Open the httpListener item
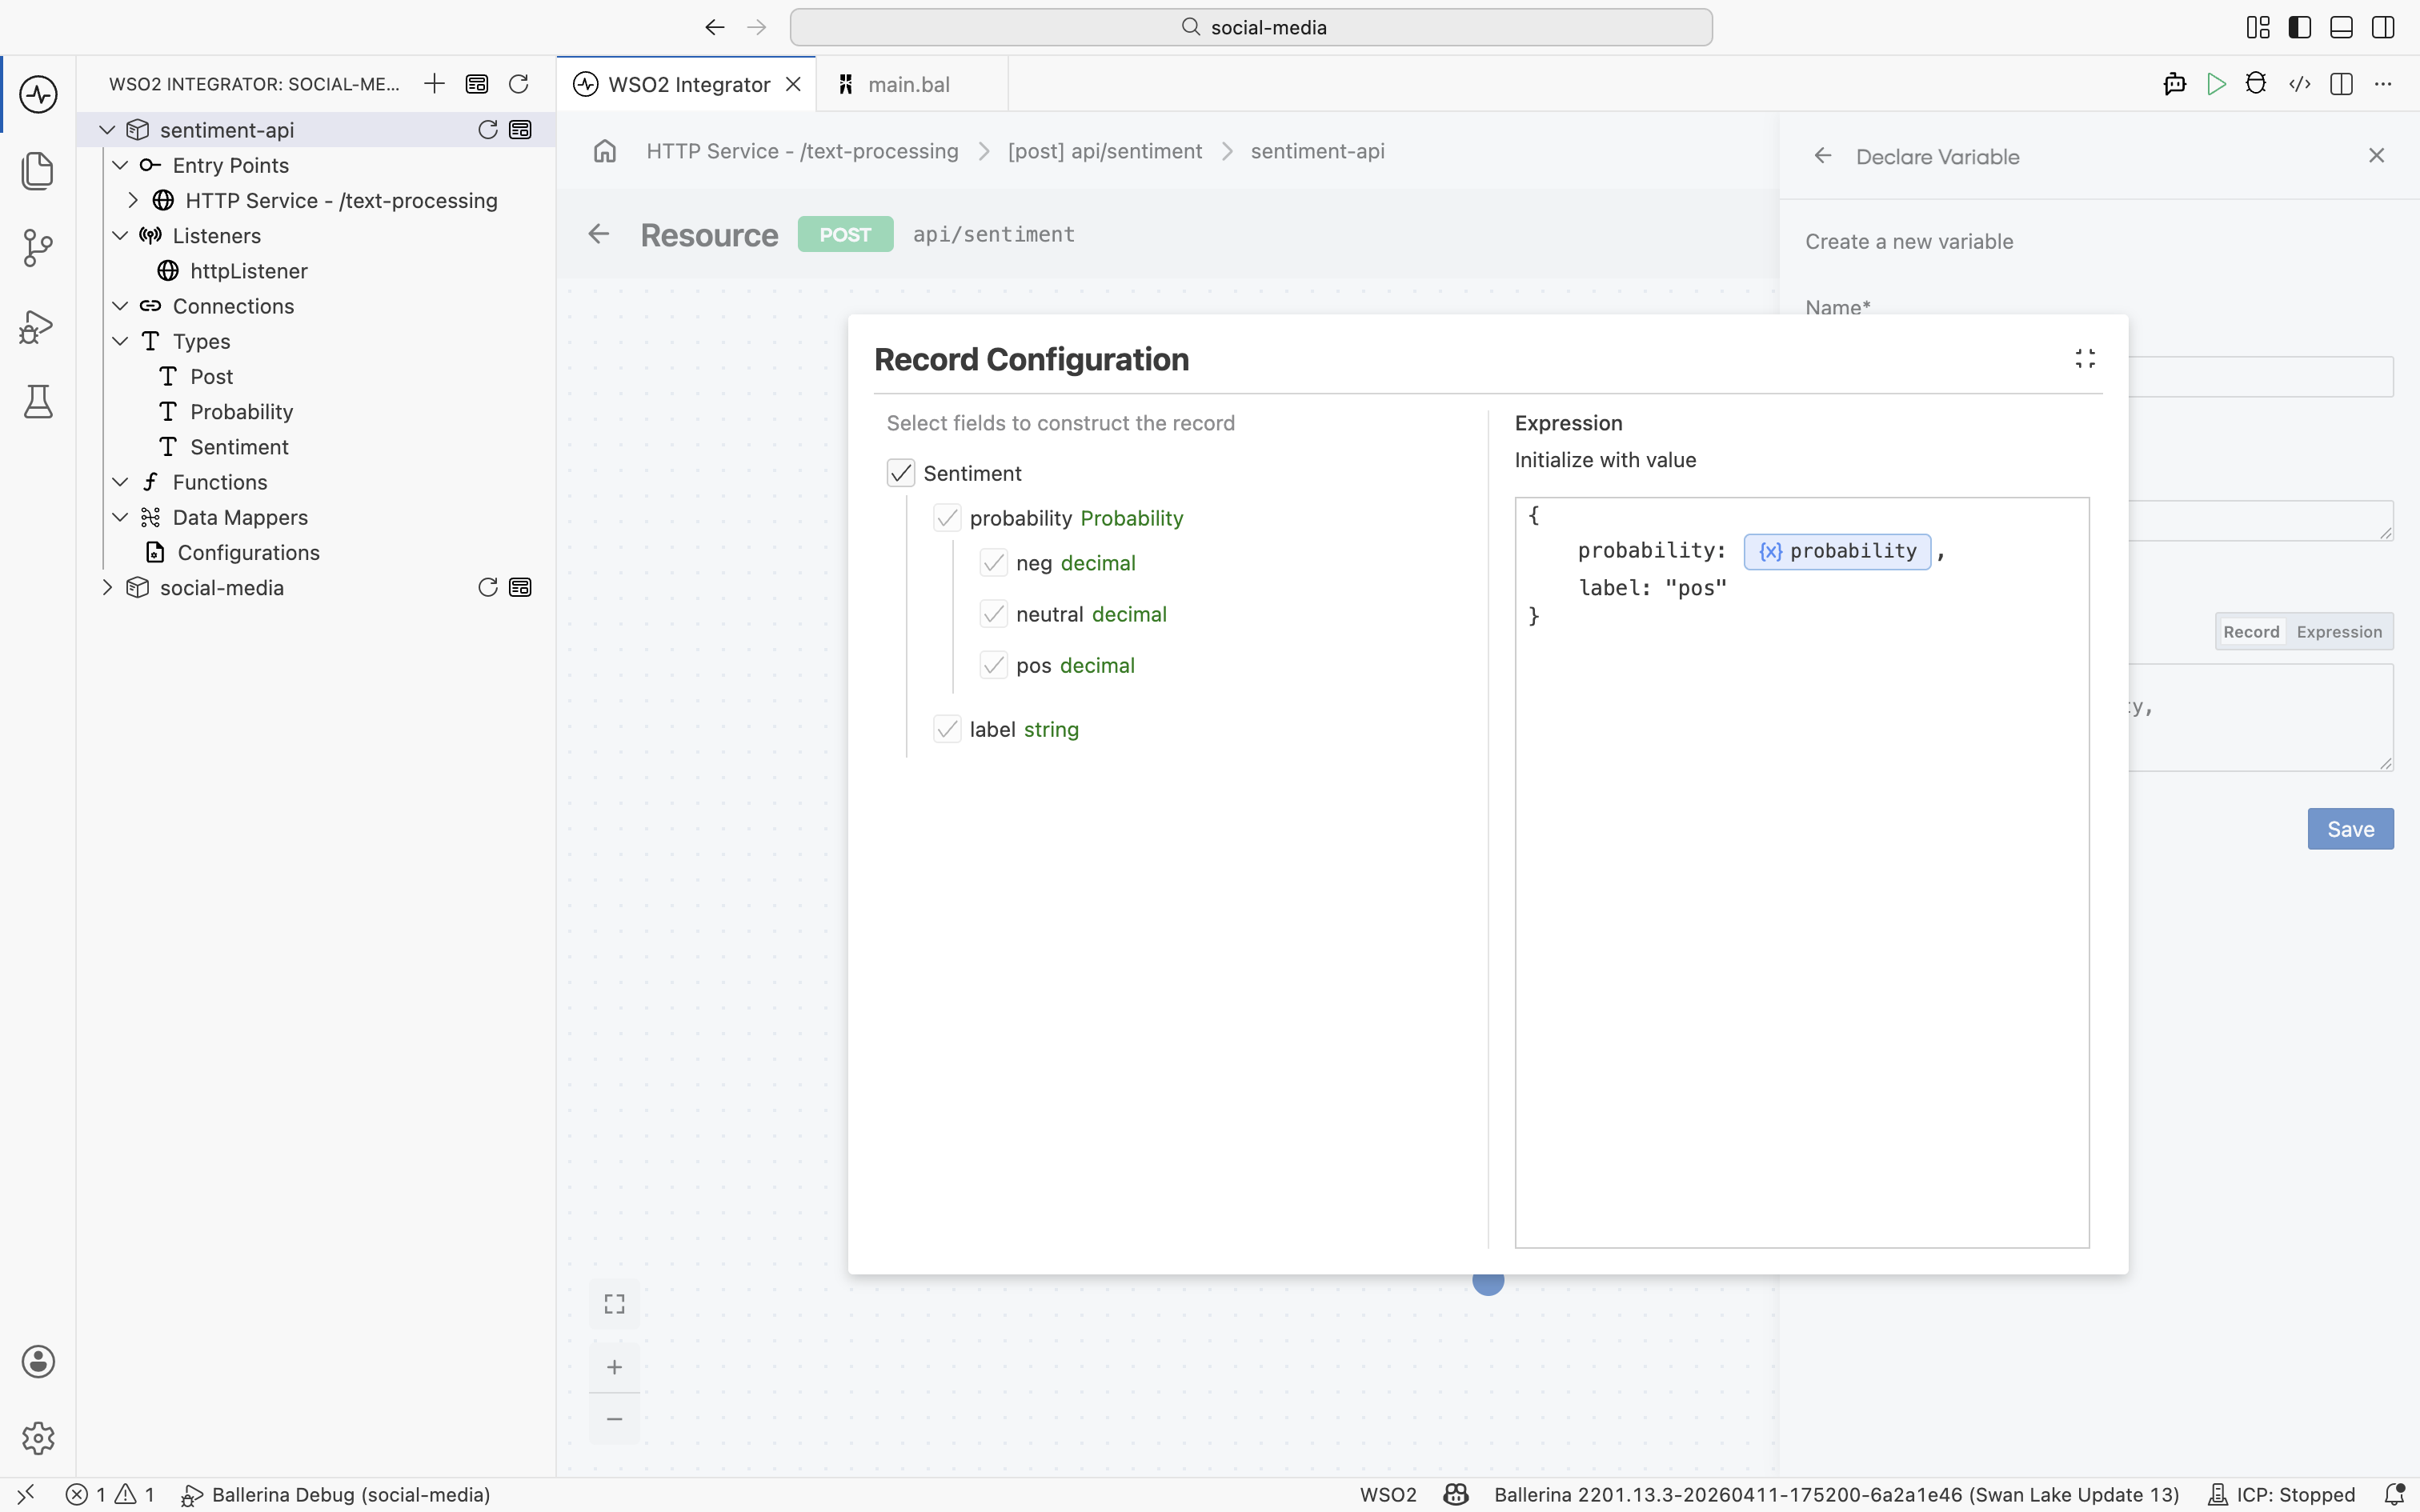 249,271
